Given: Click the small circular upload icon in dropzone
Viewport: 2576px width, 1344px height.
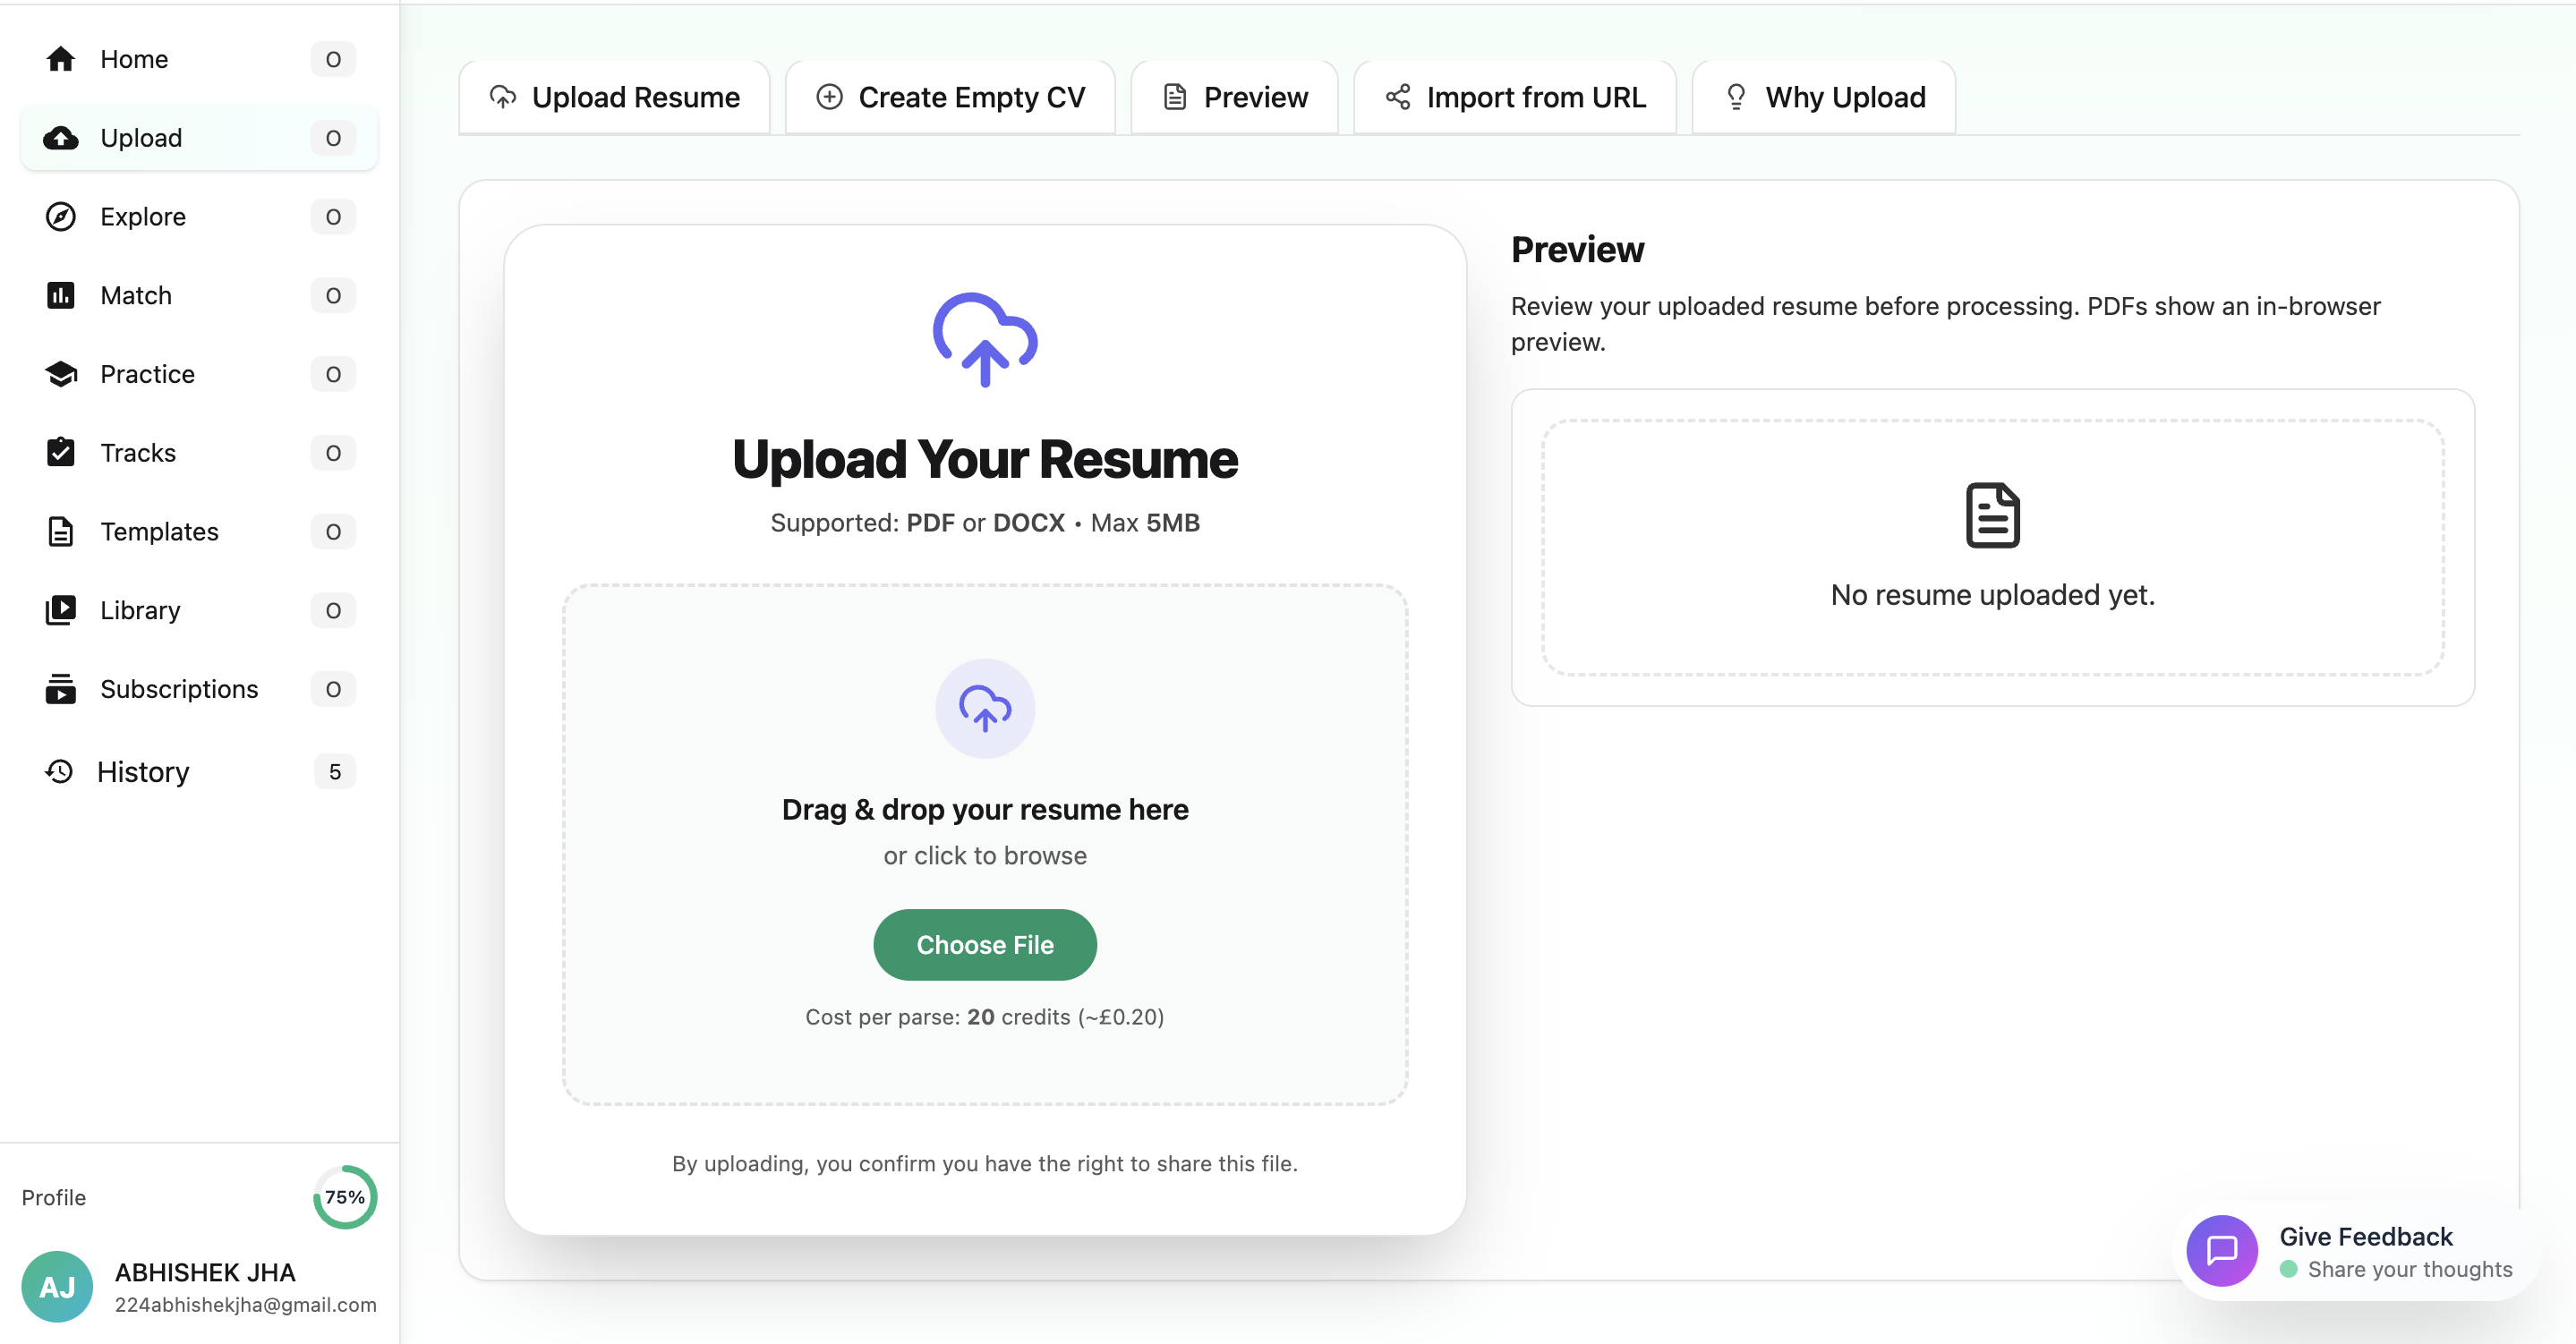Looking at the screenshot, I should [985, 708].
